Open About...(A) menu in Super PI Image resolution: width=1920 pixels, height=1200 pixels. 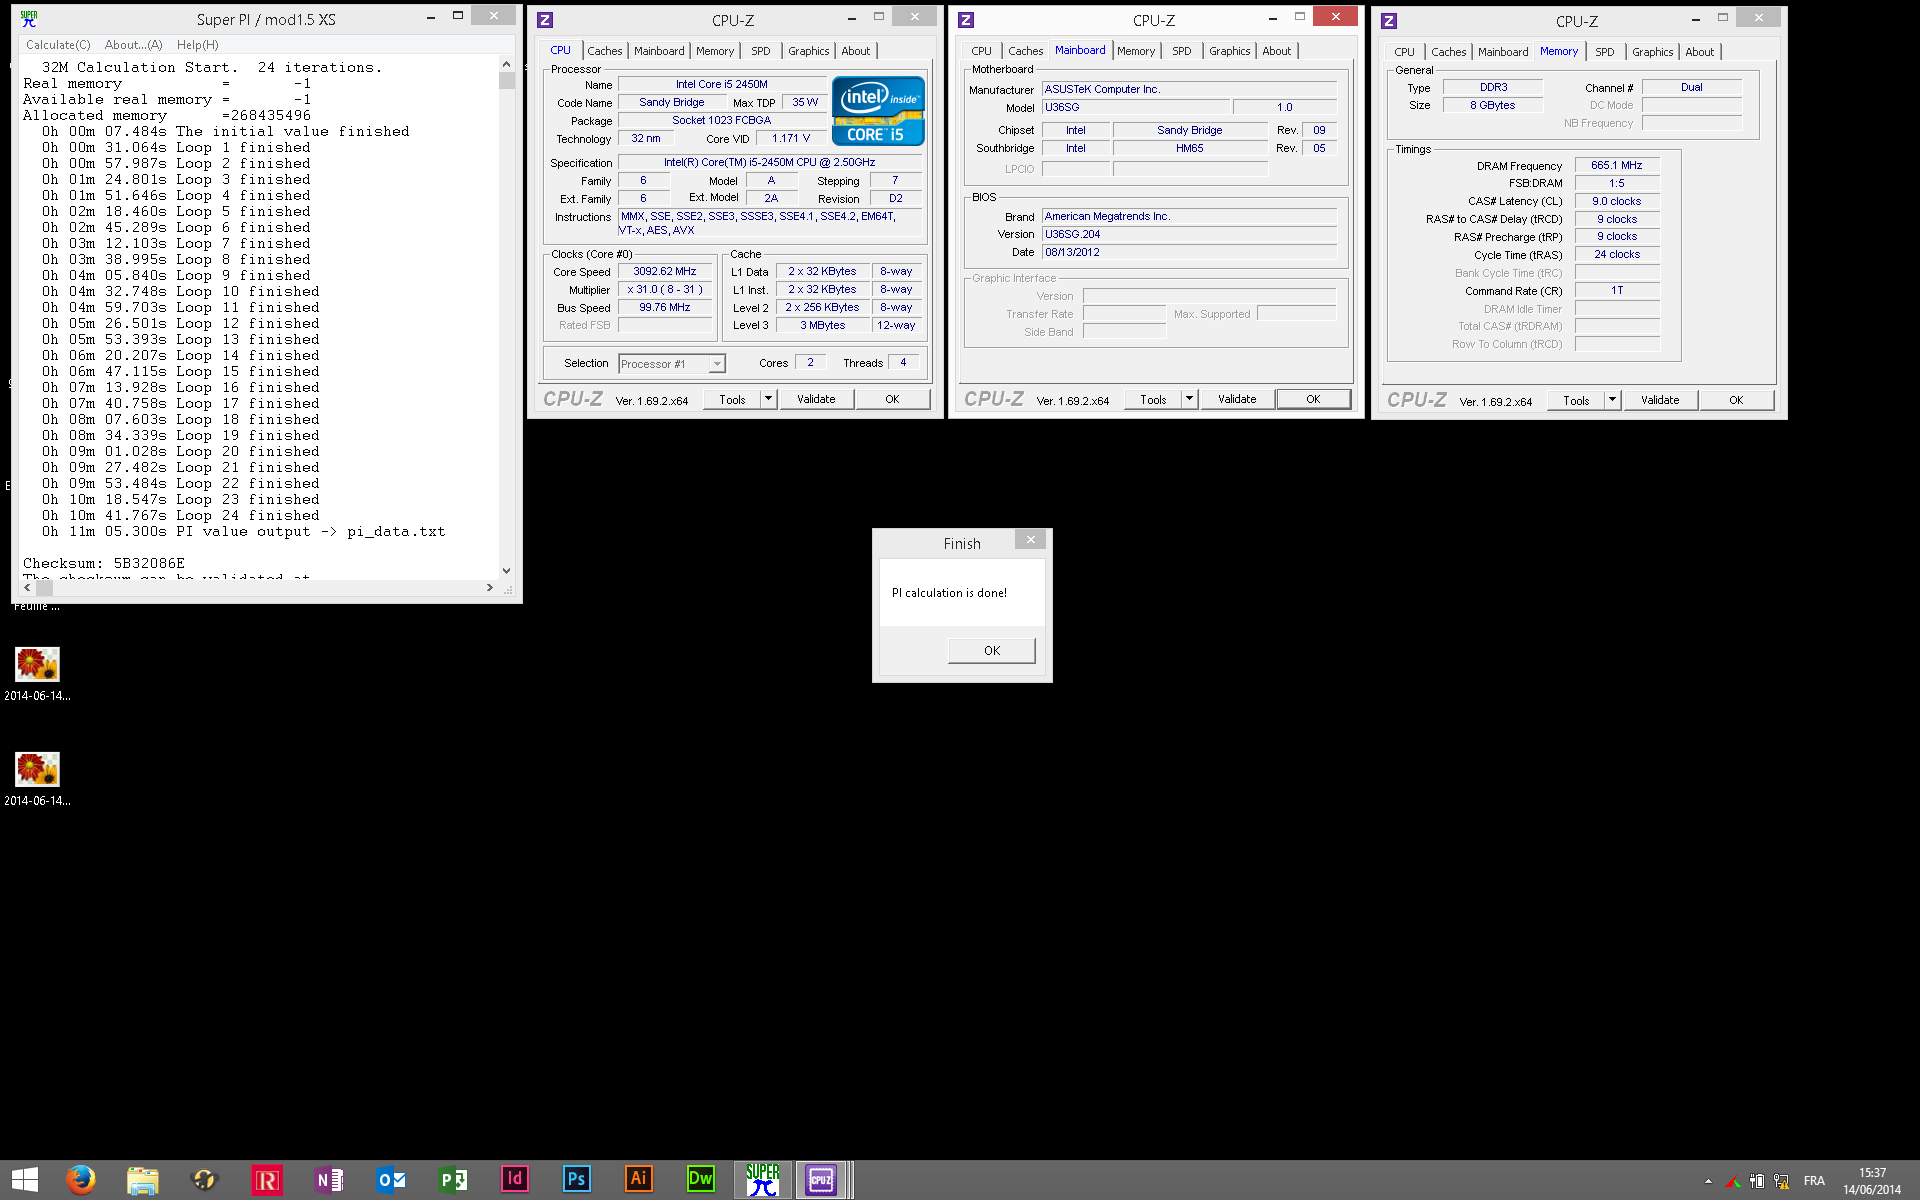point(133,45)
